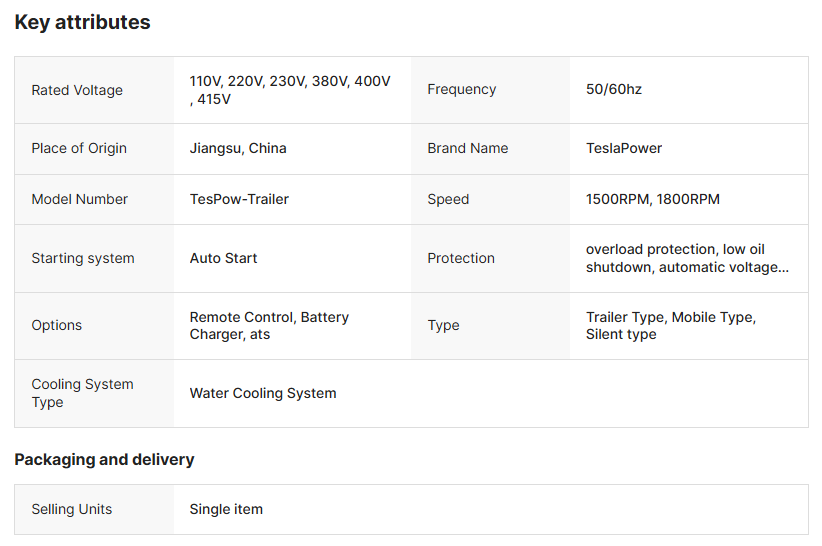Click the Single item value
Screen dimensions: 822x546
click(226, 509)
